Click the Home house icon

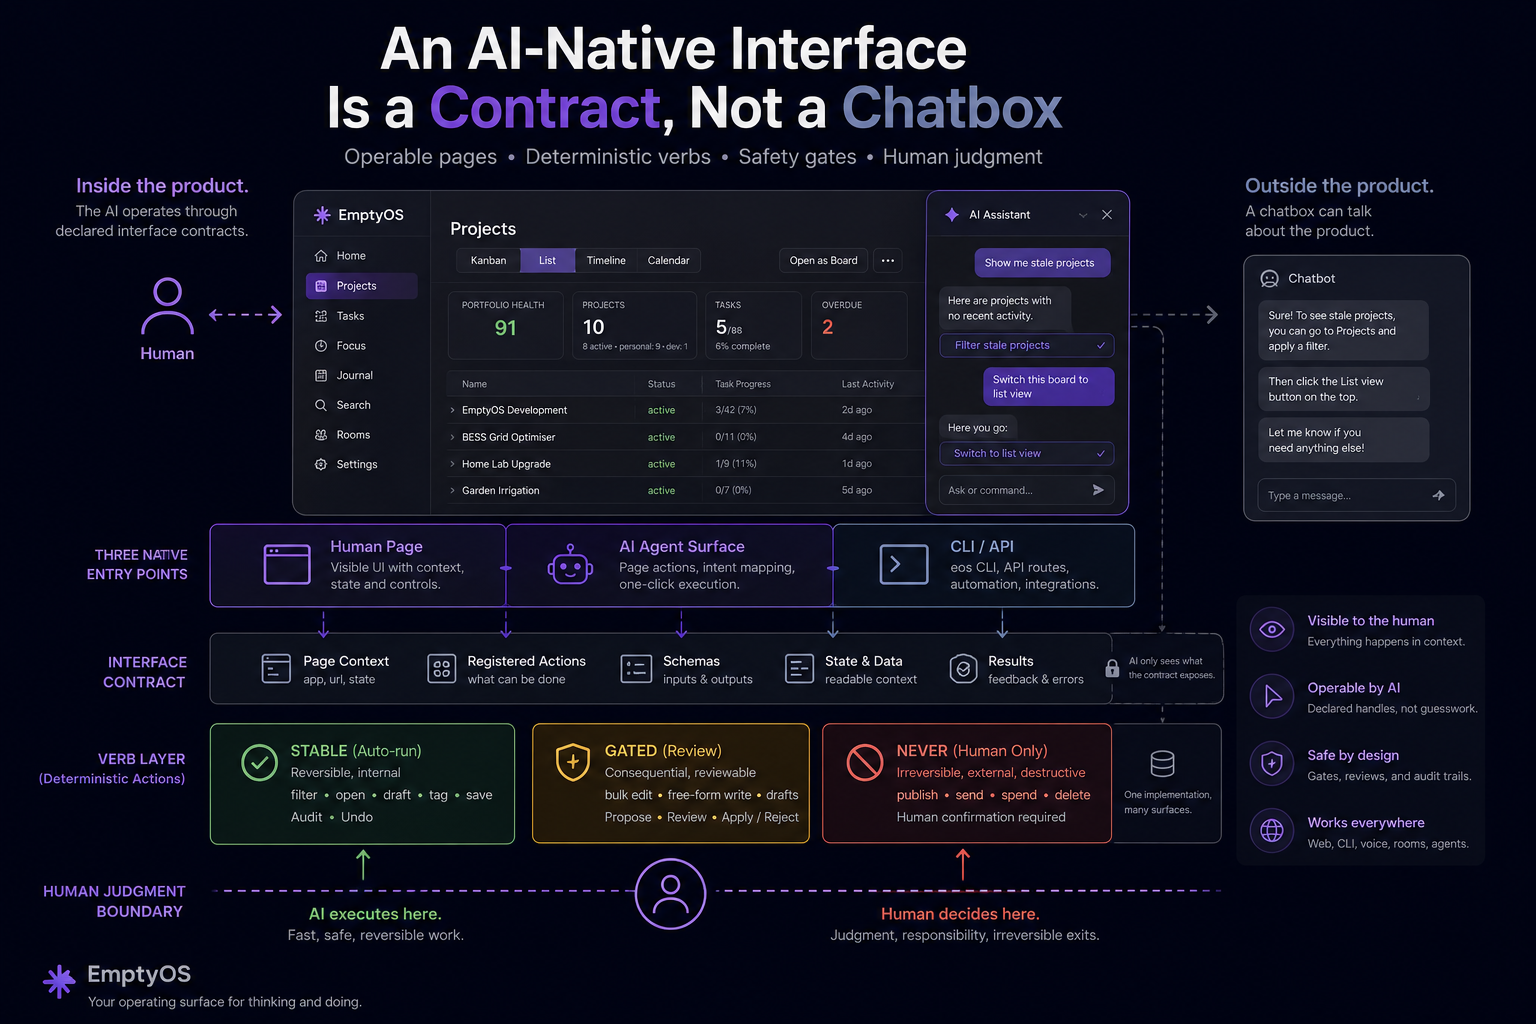[x=321, y=256]
